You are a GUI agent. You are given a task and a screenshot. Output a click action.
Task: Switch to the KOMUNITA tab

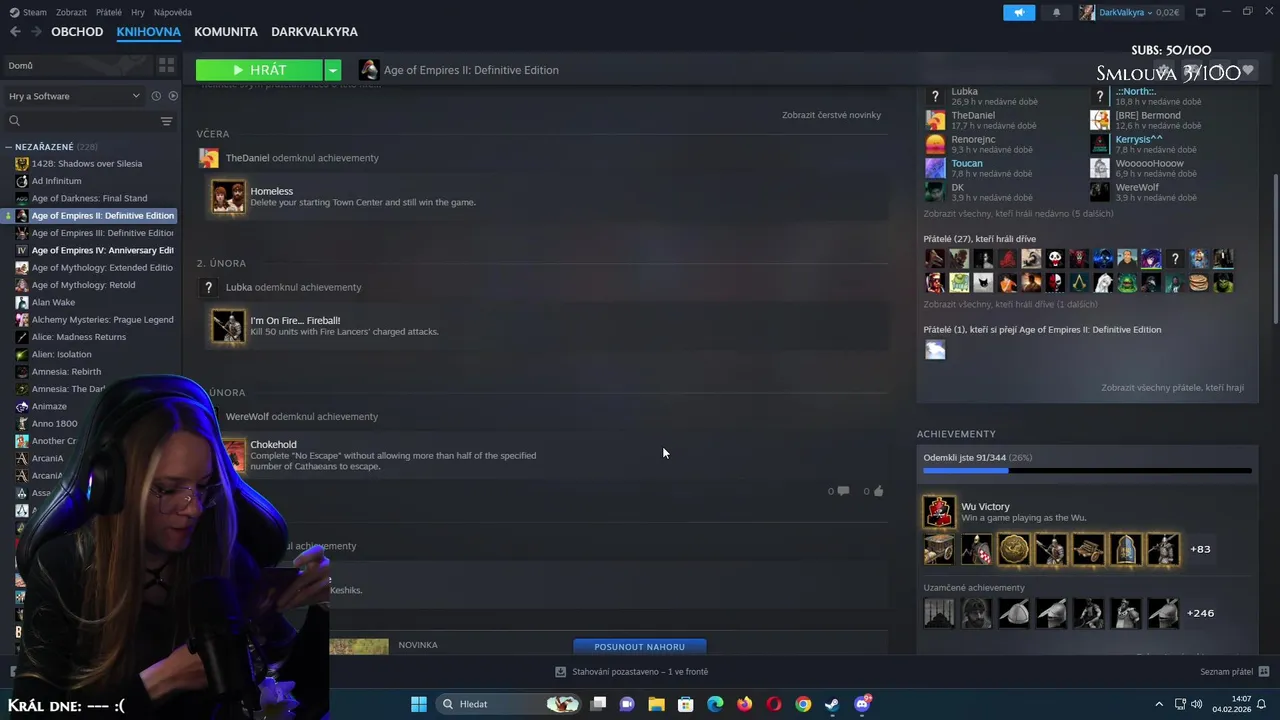(226, 32)
